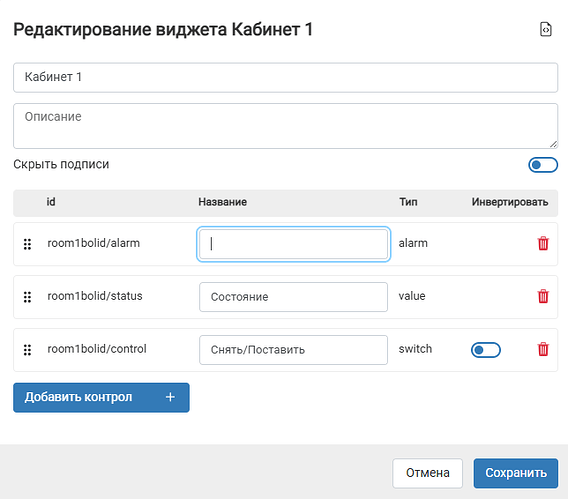Viewport: 568px width, 499px height.
Task: Focus the widget name field 'Кабинет 1'
Action: pyautogui.click(x=285, y=77)
